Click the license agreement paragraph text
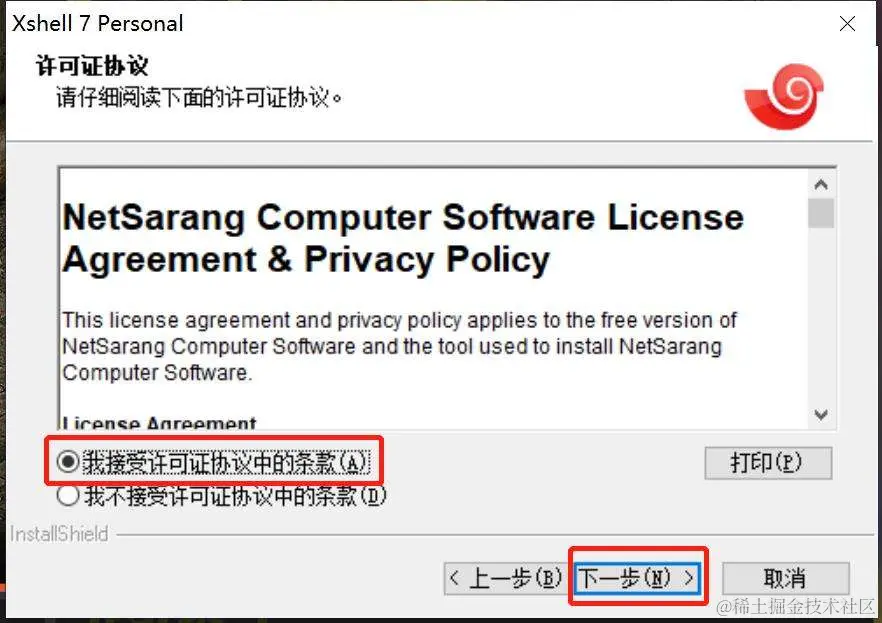 [x=399, y=346]
